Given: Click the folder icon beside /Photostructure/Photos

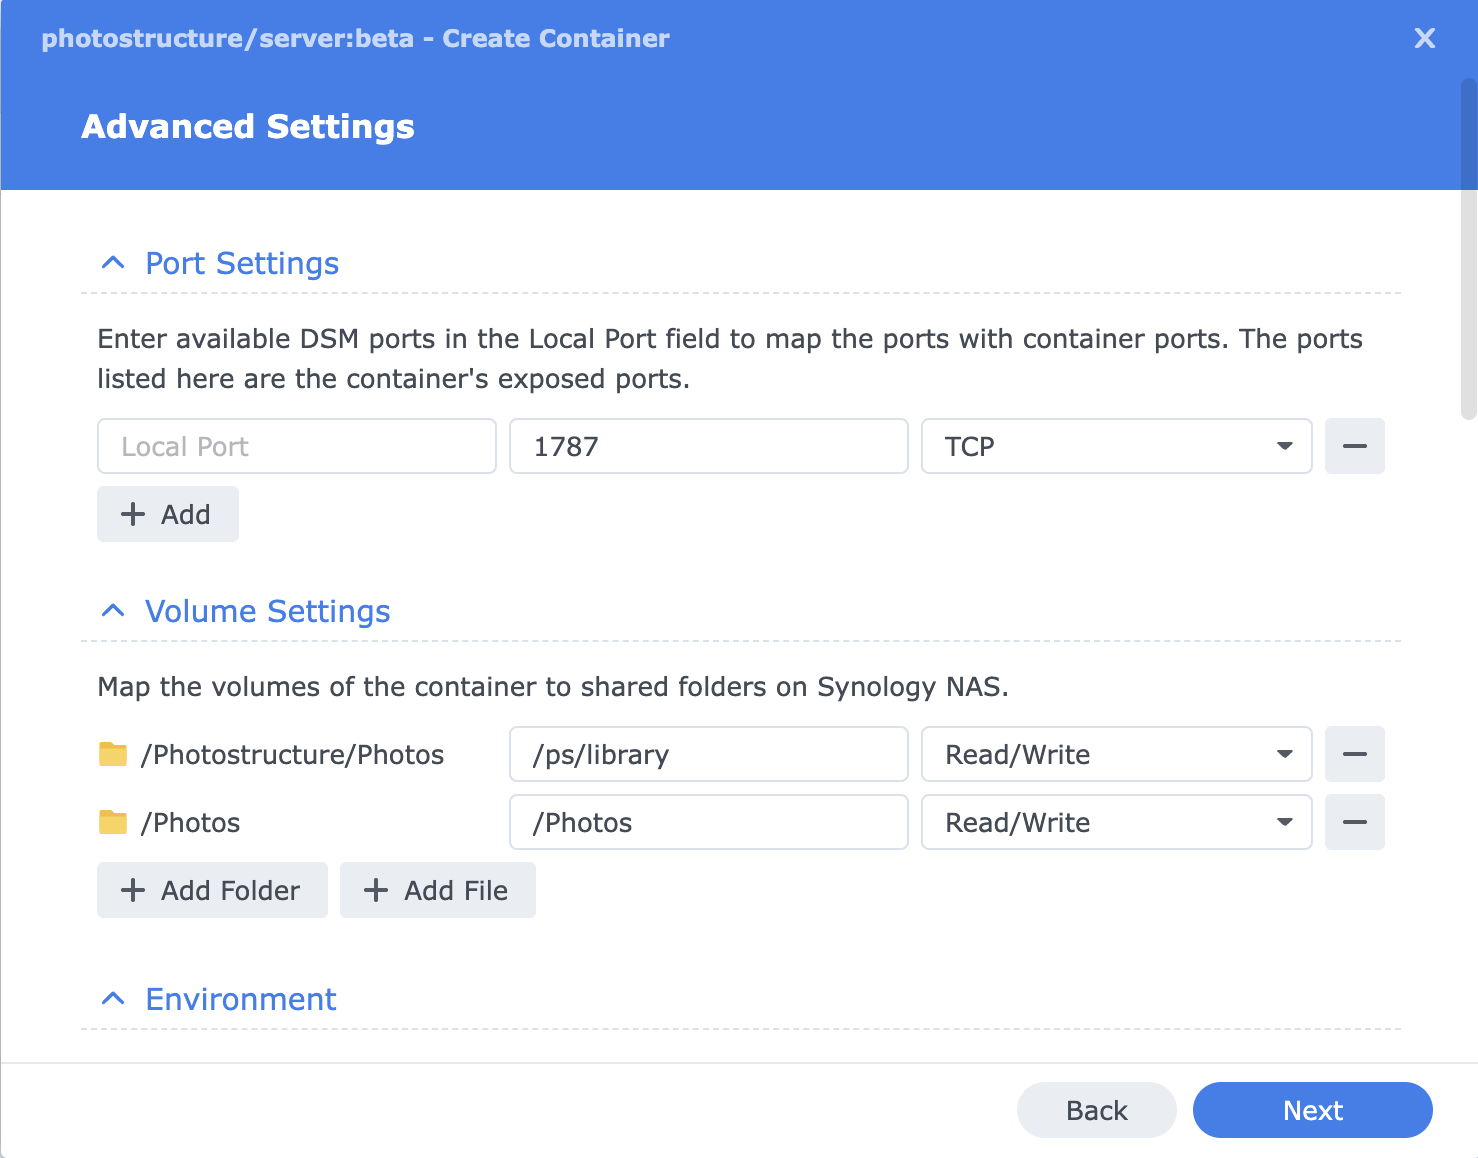Looking at the screenshot, I should 113,755.
